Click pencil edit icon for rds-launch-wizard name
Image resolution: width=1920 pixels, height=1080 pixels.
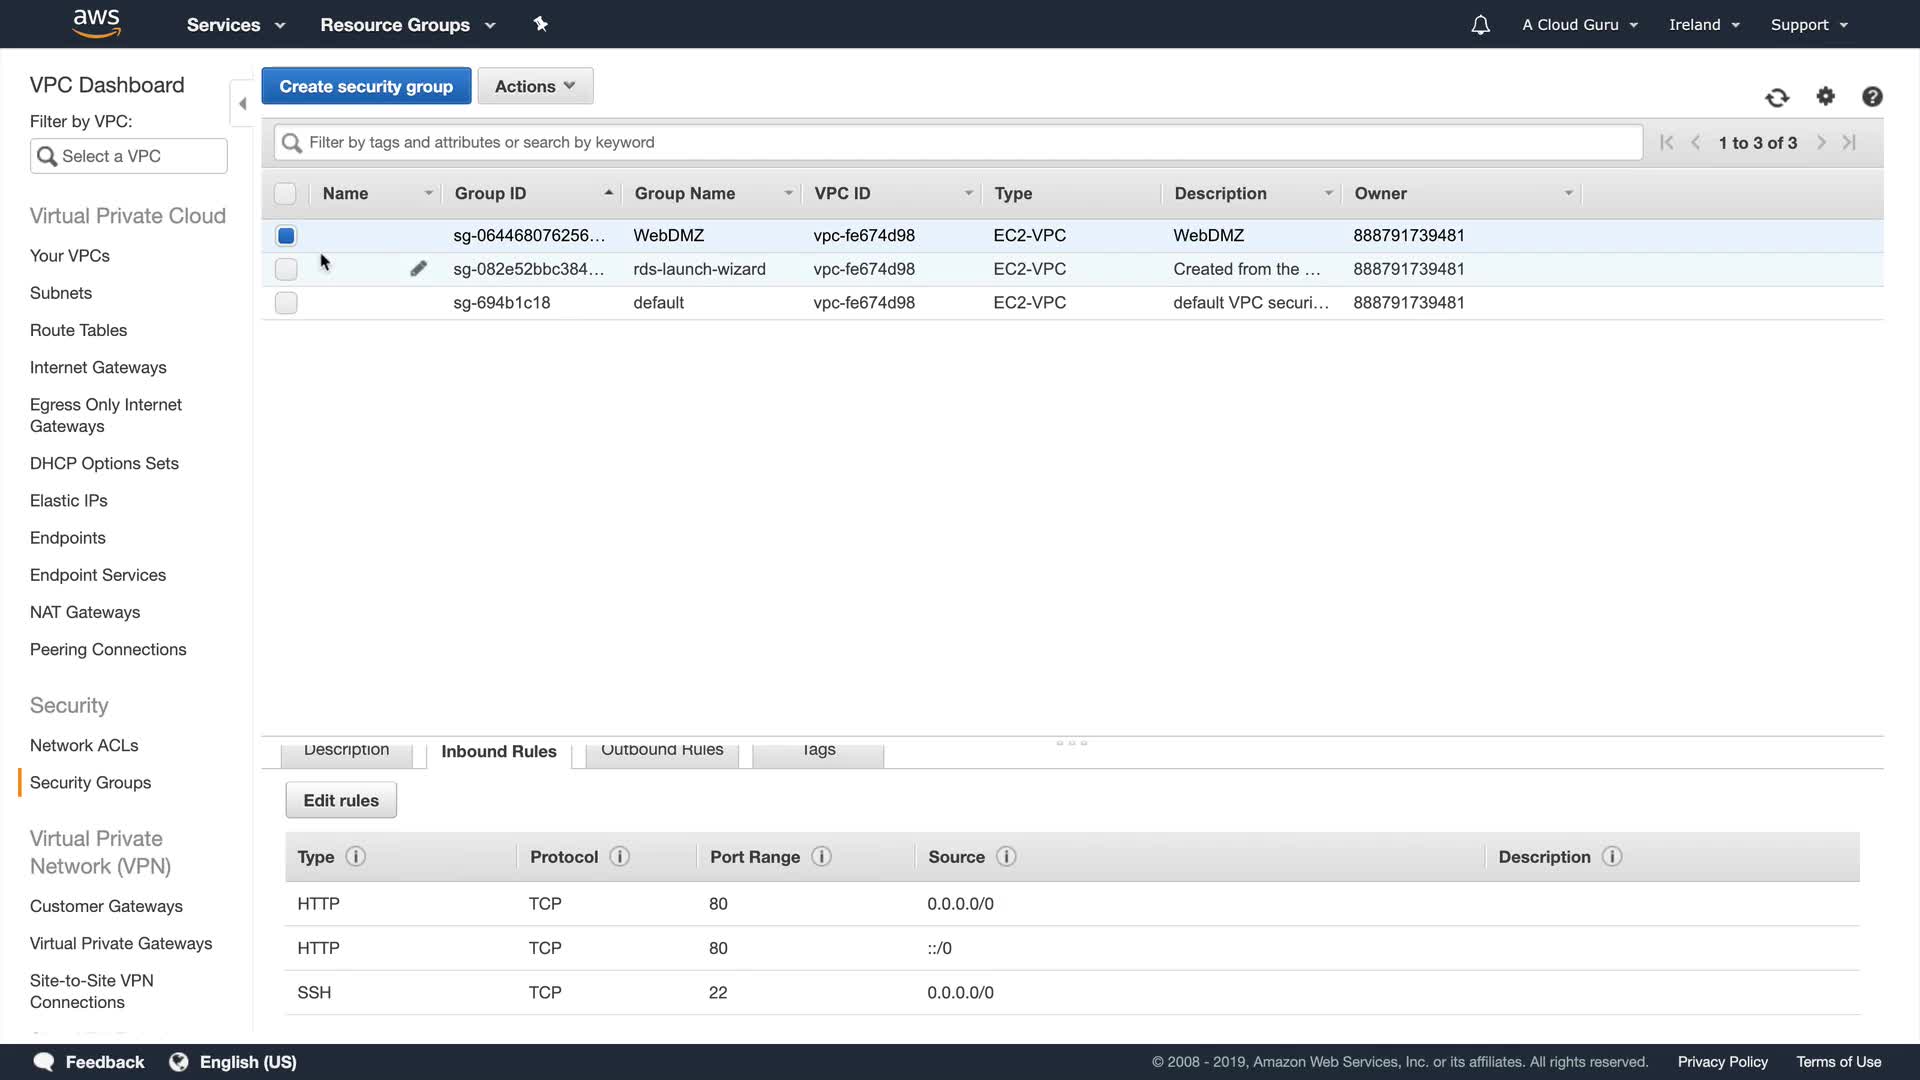pos(419,269)
